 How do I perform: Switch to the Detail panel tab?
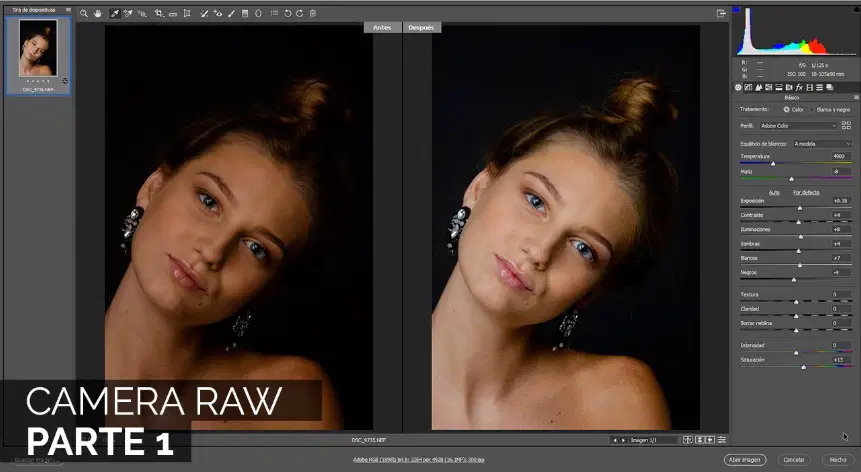[758, 87]
